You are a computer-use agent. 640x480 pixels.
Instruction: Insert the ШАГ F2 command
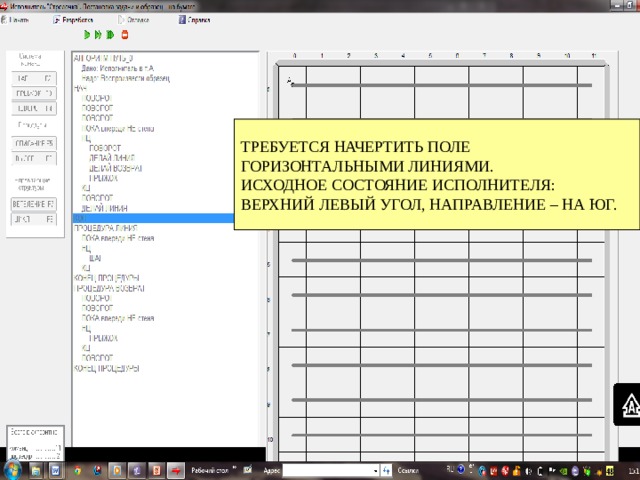point(34,78)
